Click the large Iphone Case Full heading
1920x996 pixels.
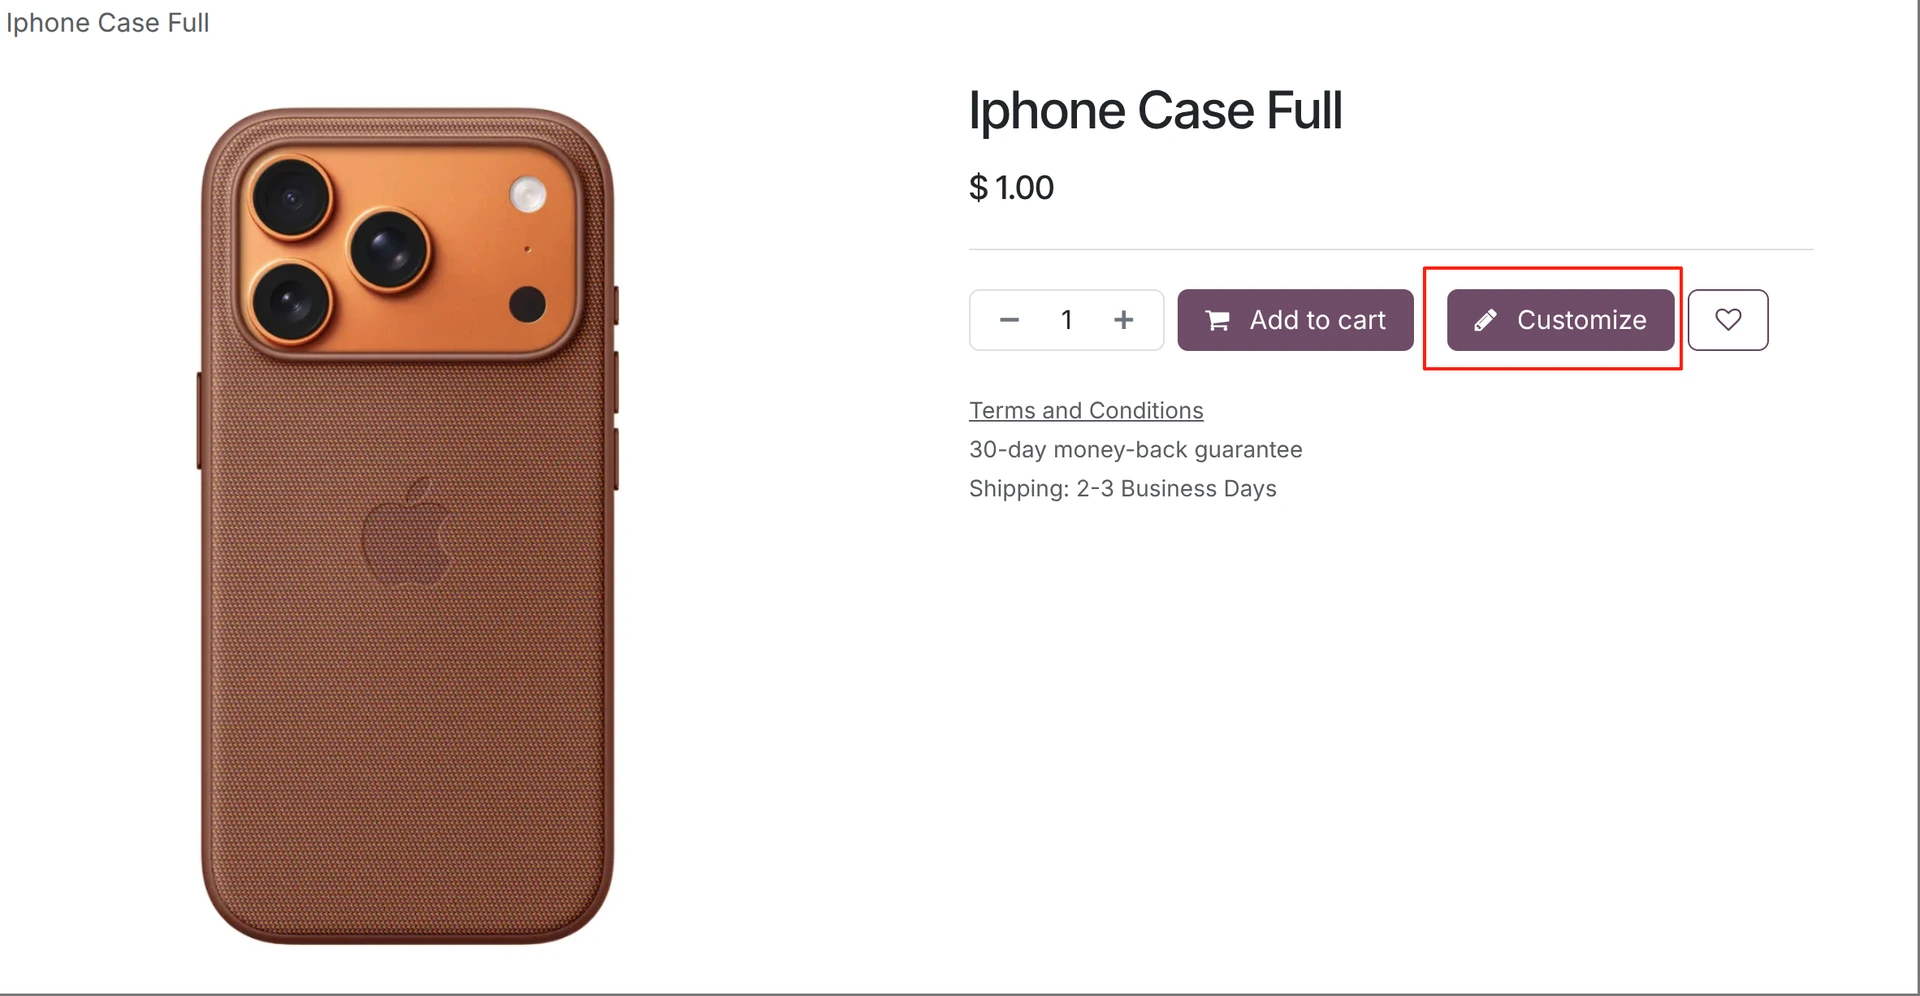[x=1155, y=110]
